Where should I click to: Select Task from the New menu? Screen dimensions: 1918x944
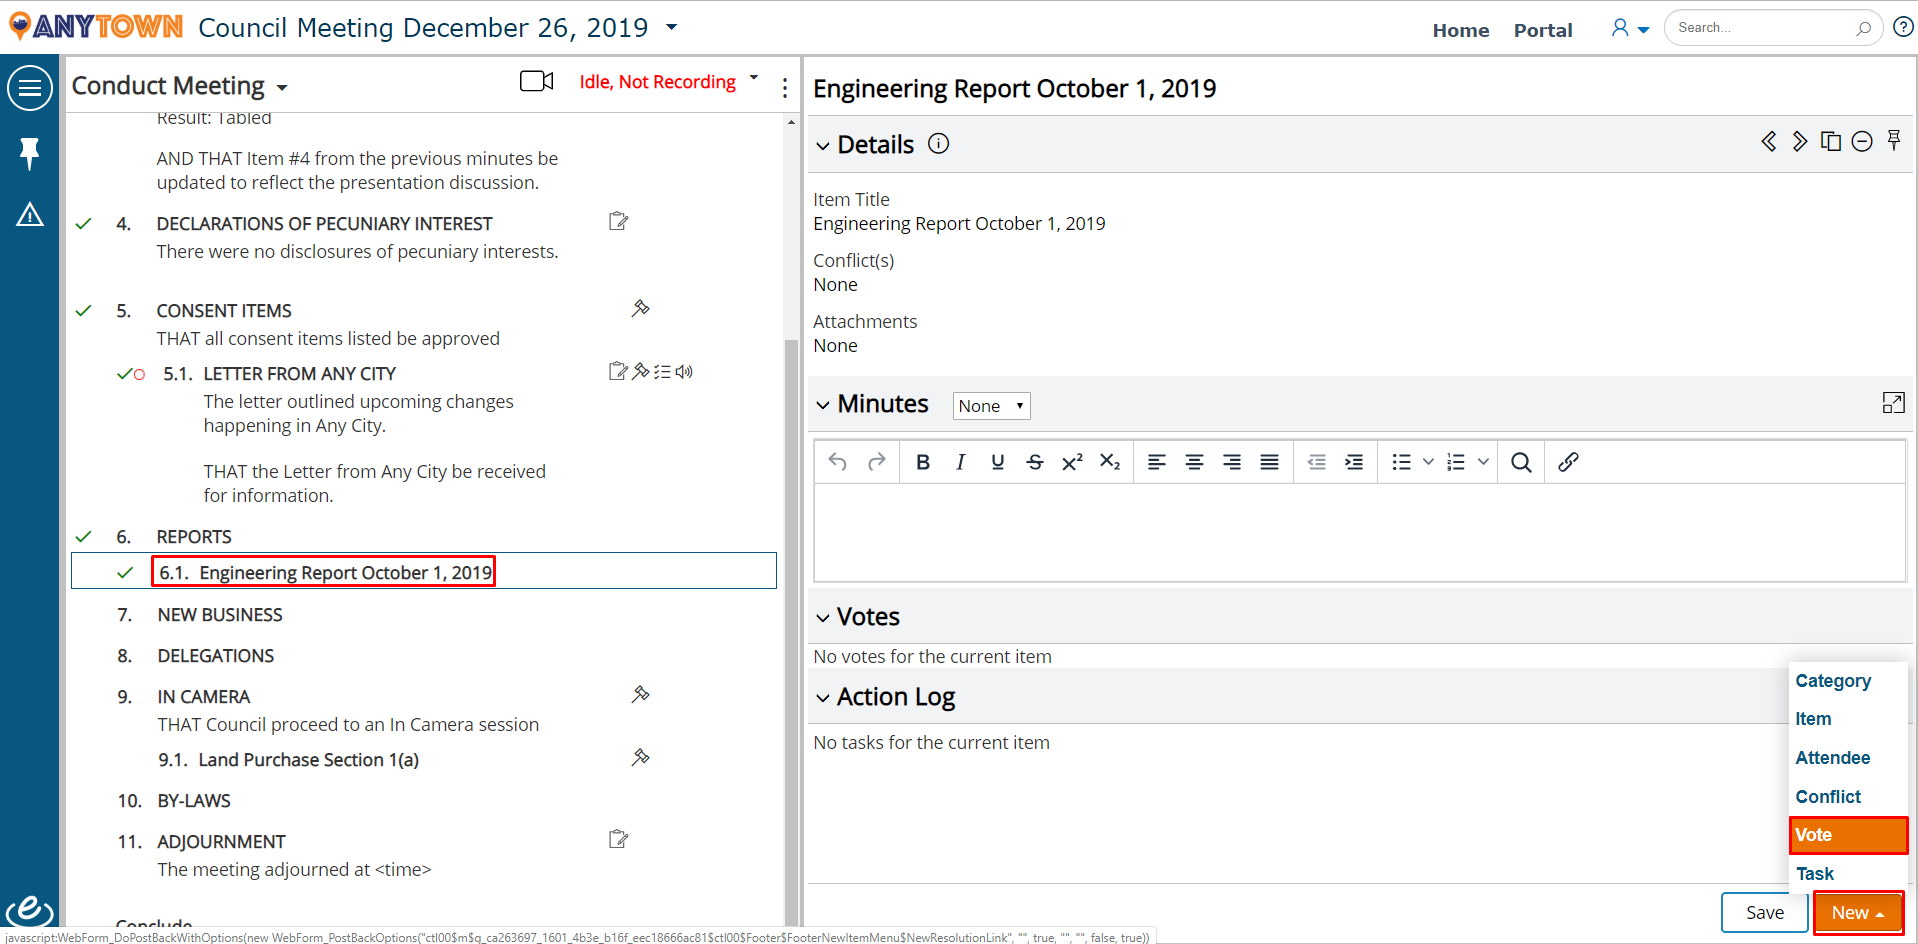[1814, 873]
